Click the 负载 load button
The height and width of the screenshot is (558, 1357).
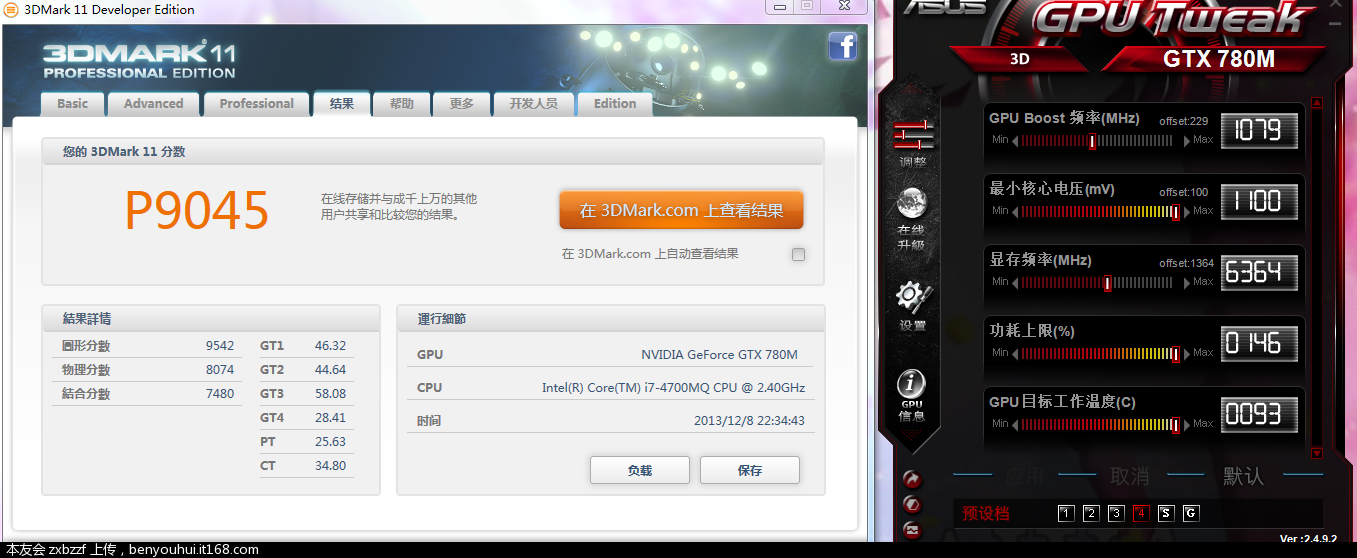[x=640, y=470]
